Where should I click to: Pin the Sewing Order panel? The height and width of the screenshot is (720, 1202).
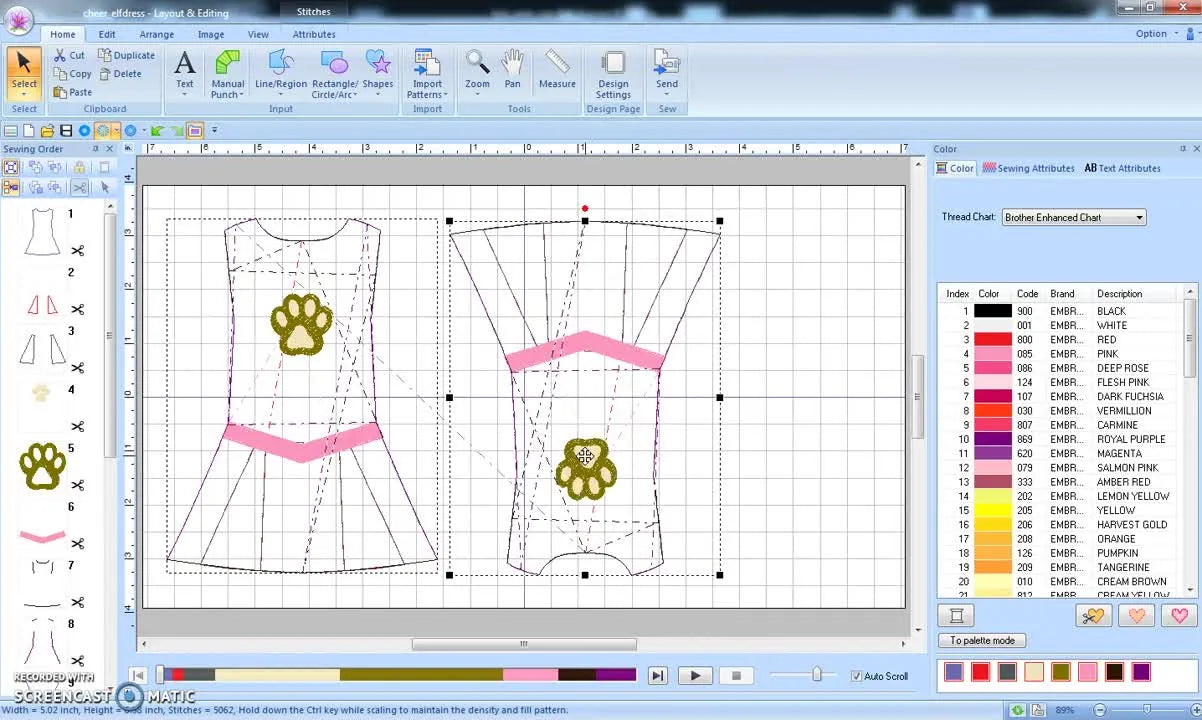(95, 149)
